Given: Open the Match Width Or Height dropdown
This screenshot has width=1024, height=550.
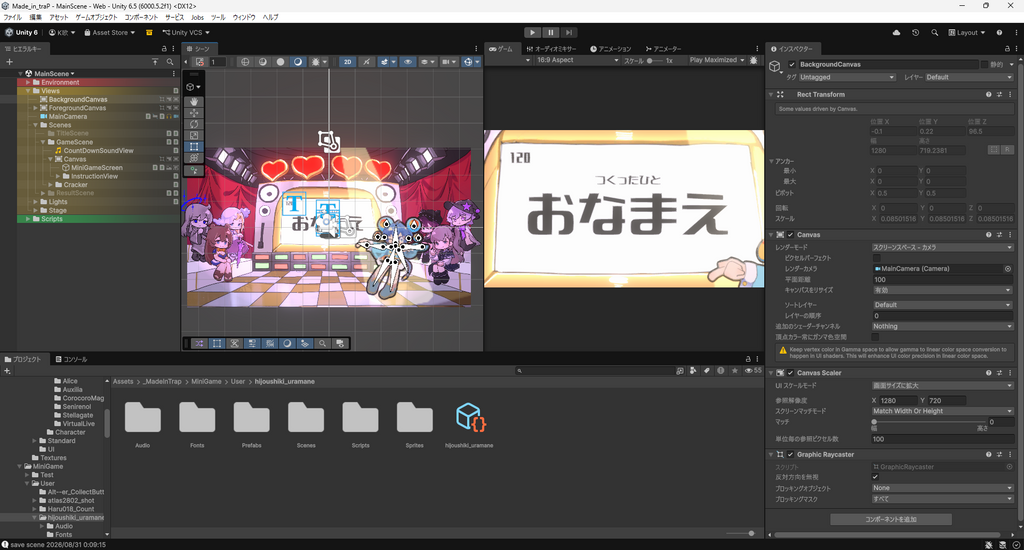Looking at the screenshot, I should pos(942,412).
